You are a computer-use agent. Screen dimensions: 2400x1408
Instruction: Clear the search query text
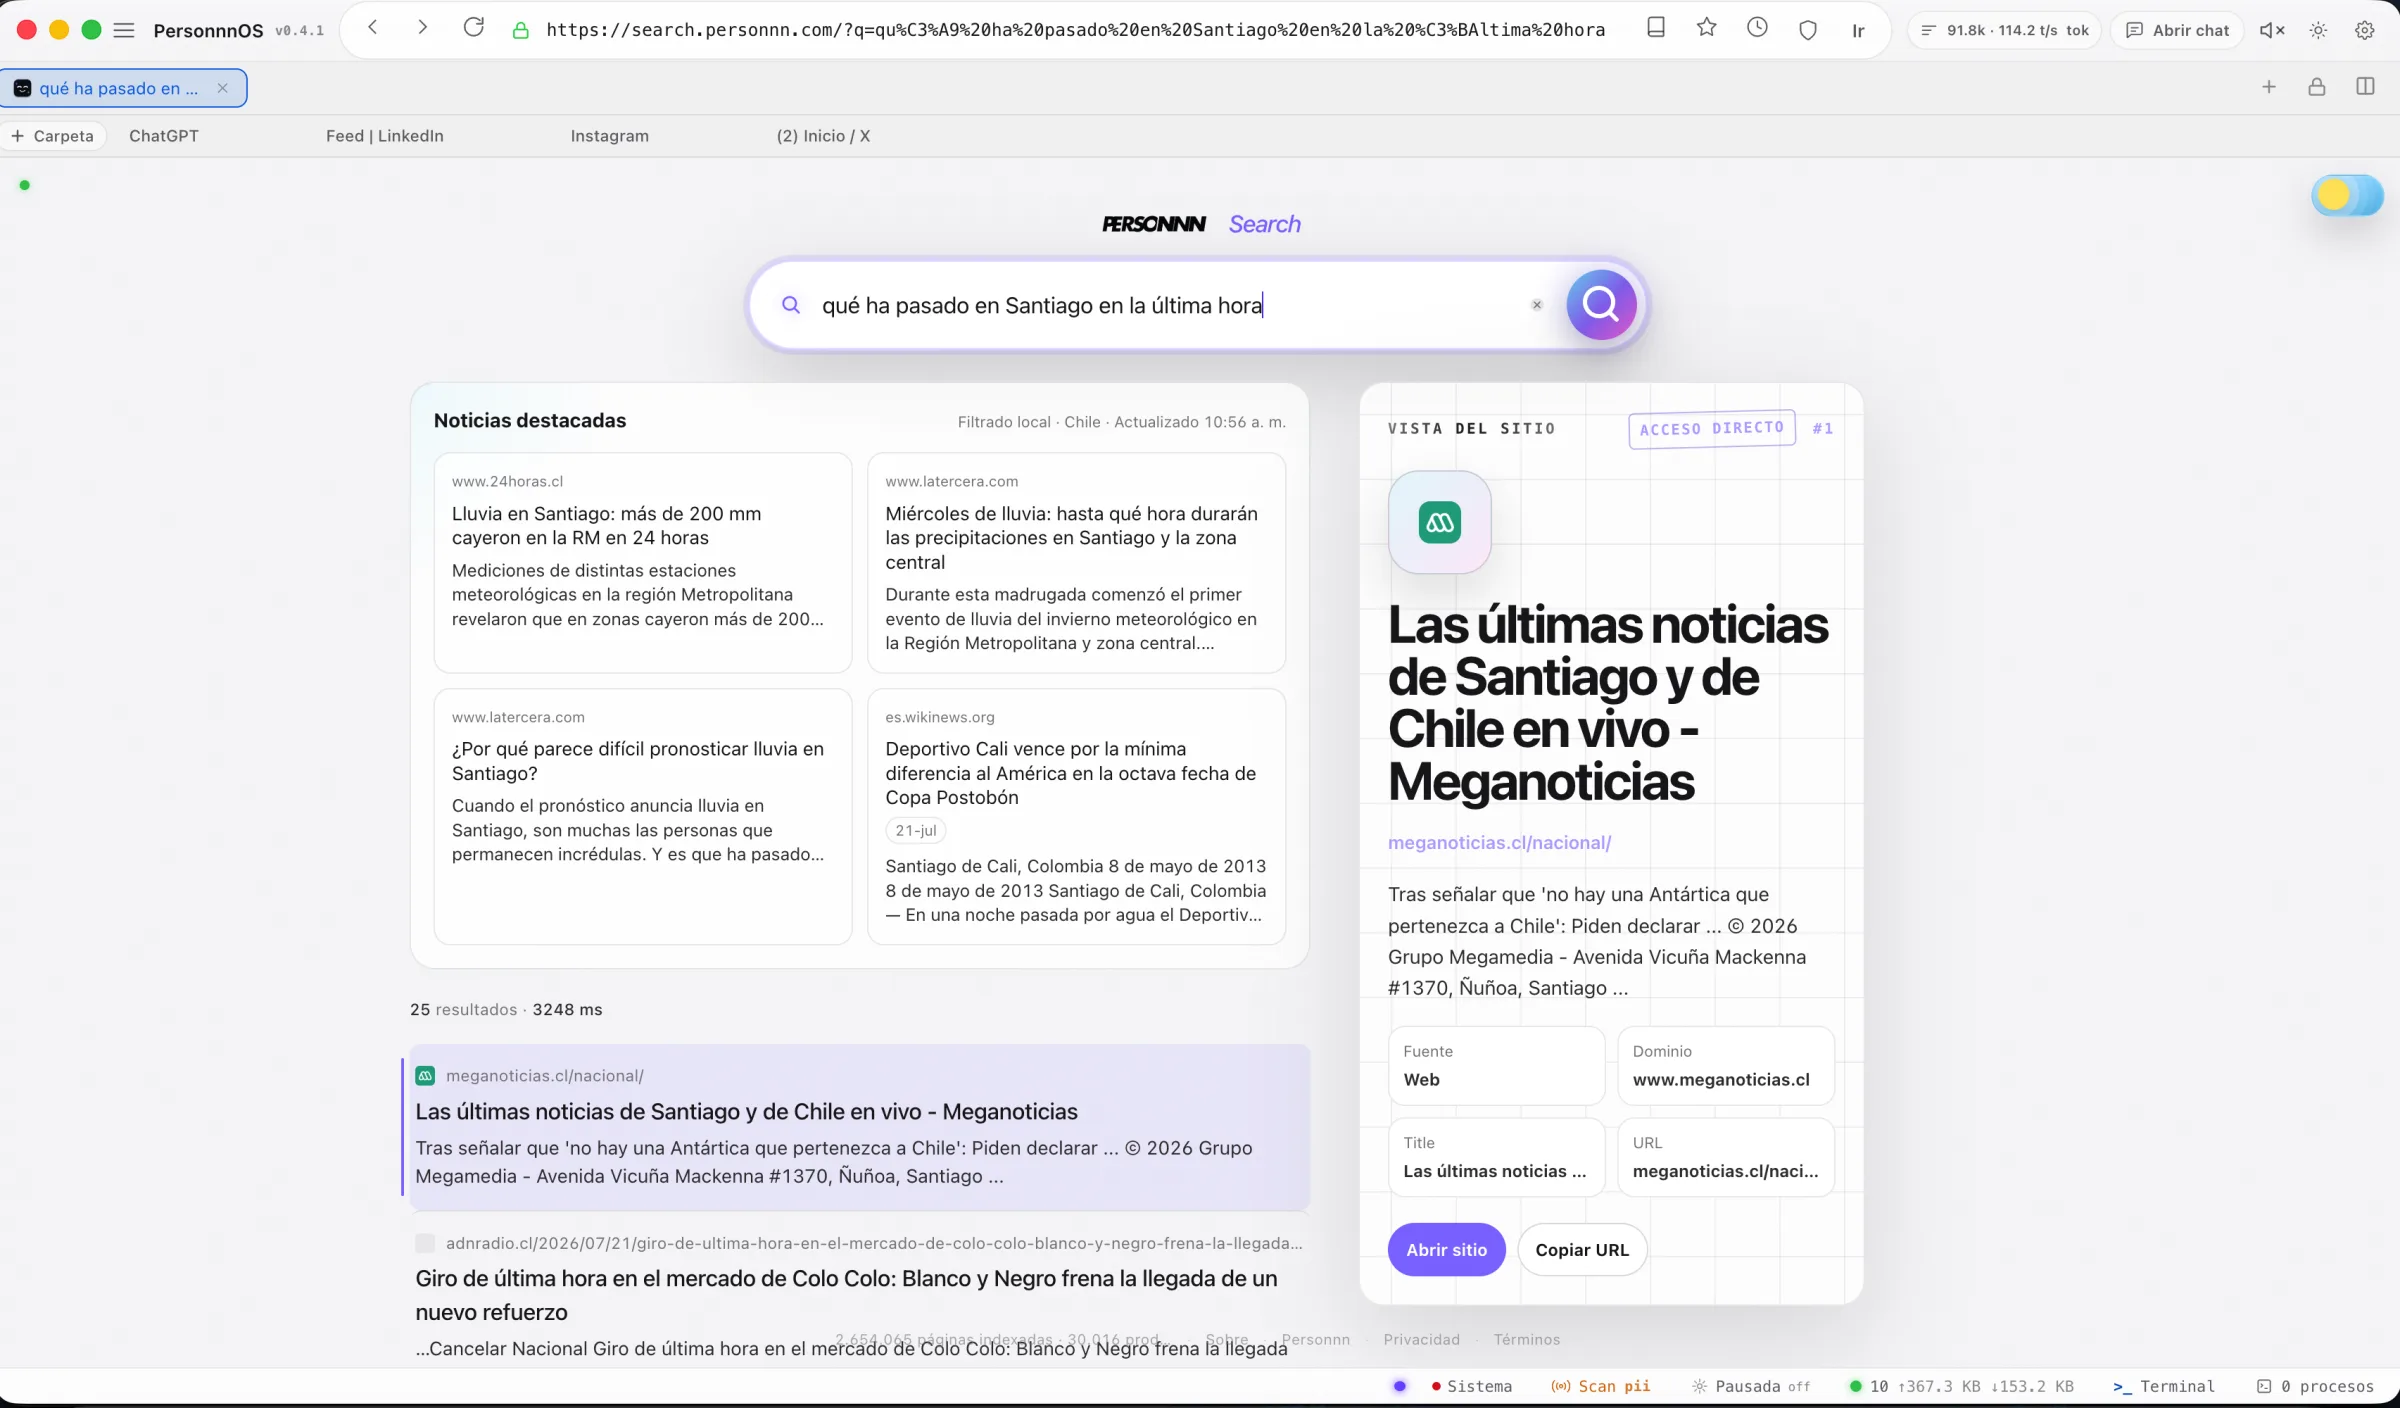tap(1537, 305)
